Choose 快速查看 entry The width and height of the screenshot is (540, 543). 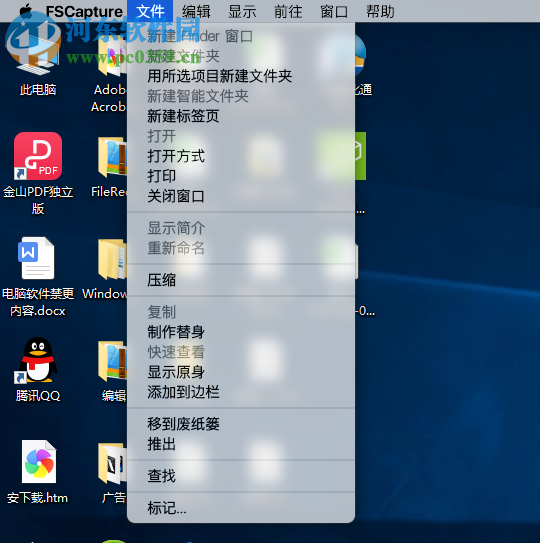pyautogui.click(x=241, y=352)
